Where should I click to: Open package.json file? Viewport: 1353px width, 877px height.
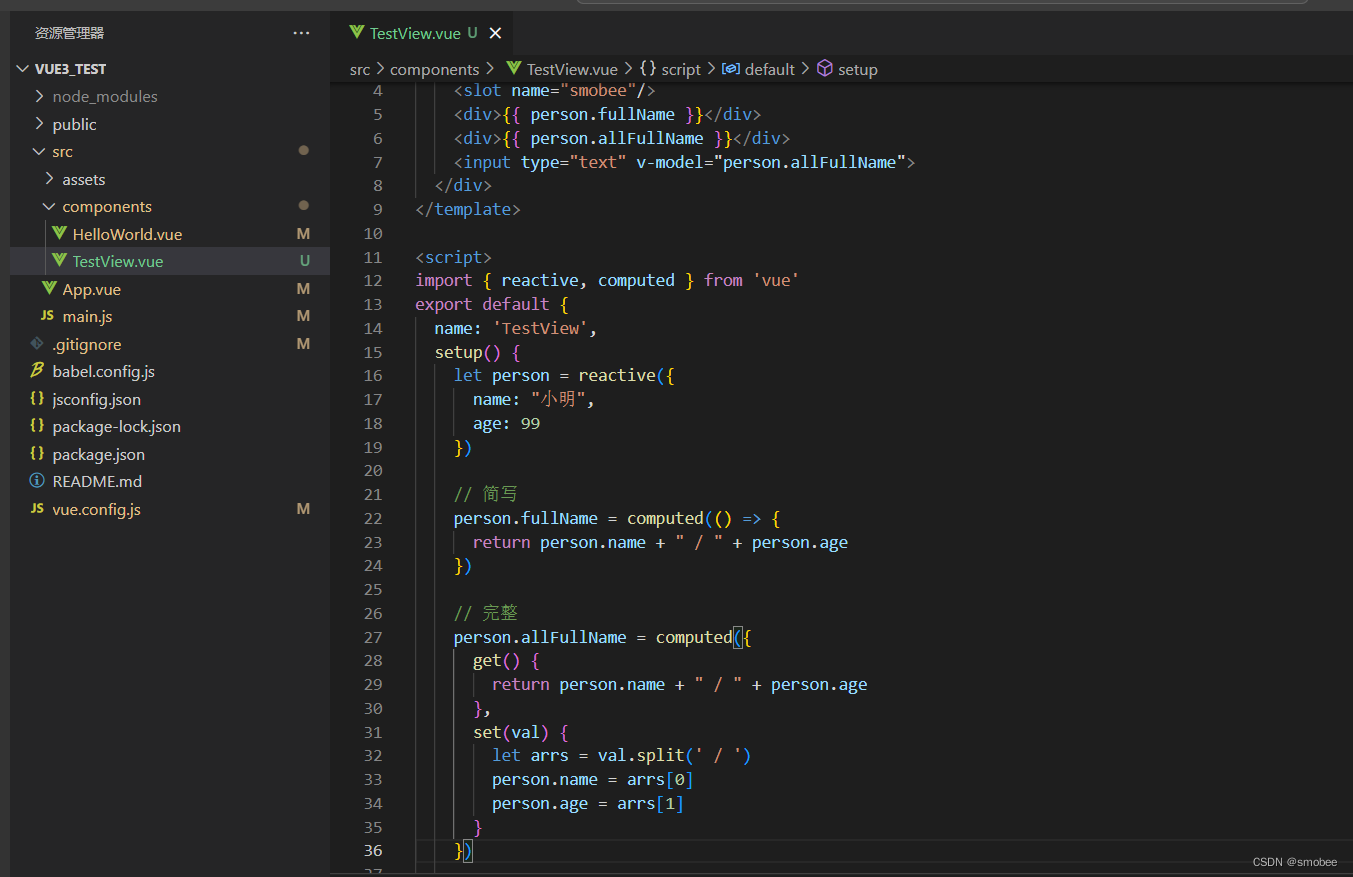pyautogui.click(x=98, y=454)
